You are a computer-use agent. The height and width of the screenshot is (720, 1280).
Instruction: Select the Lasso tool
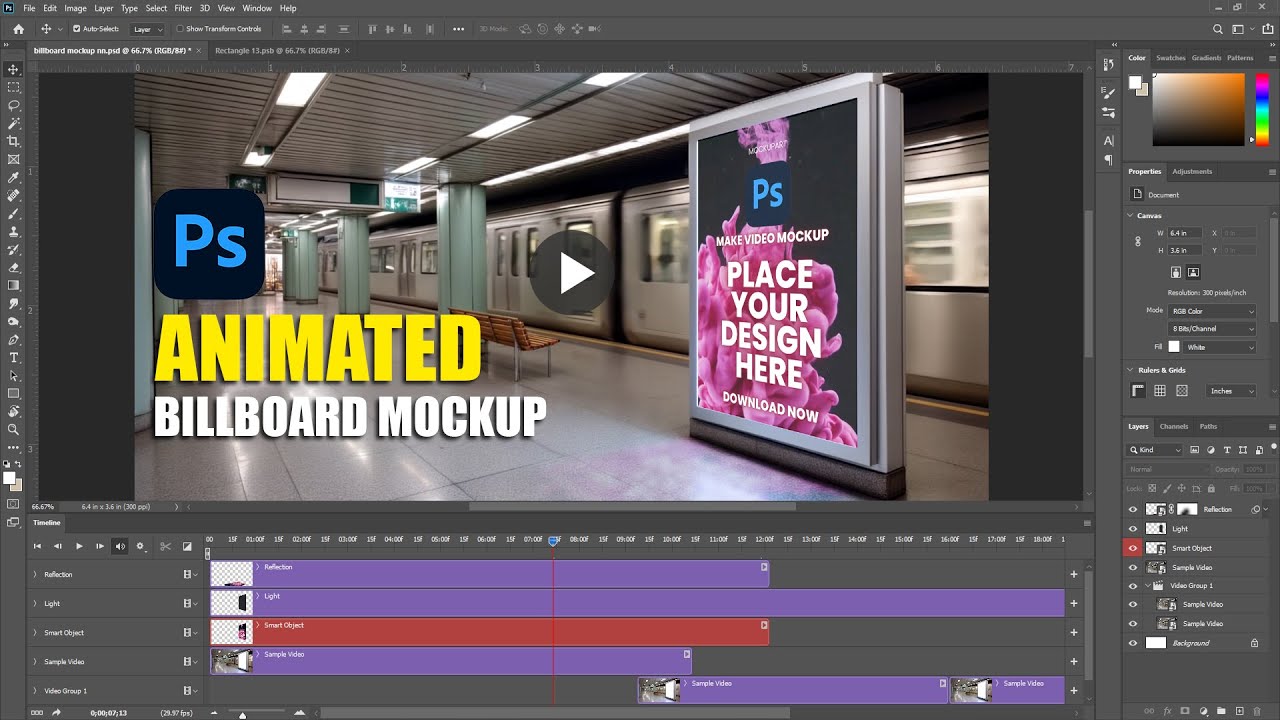[14, 105]
